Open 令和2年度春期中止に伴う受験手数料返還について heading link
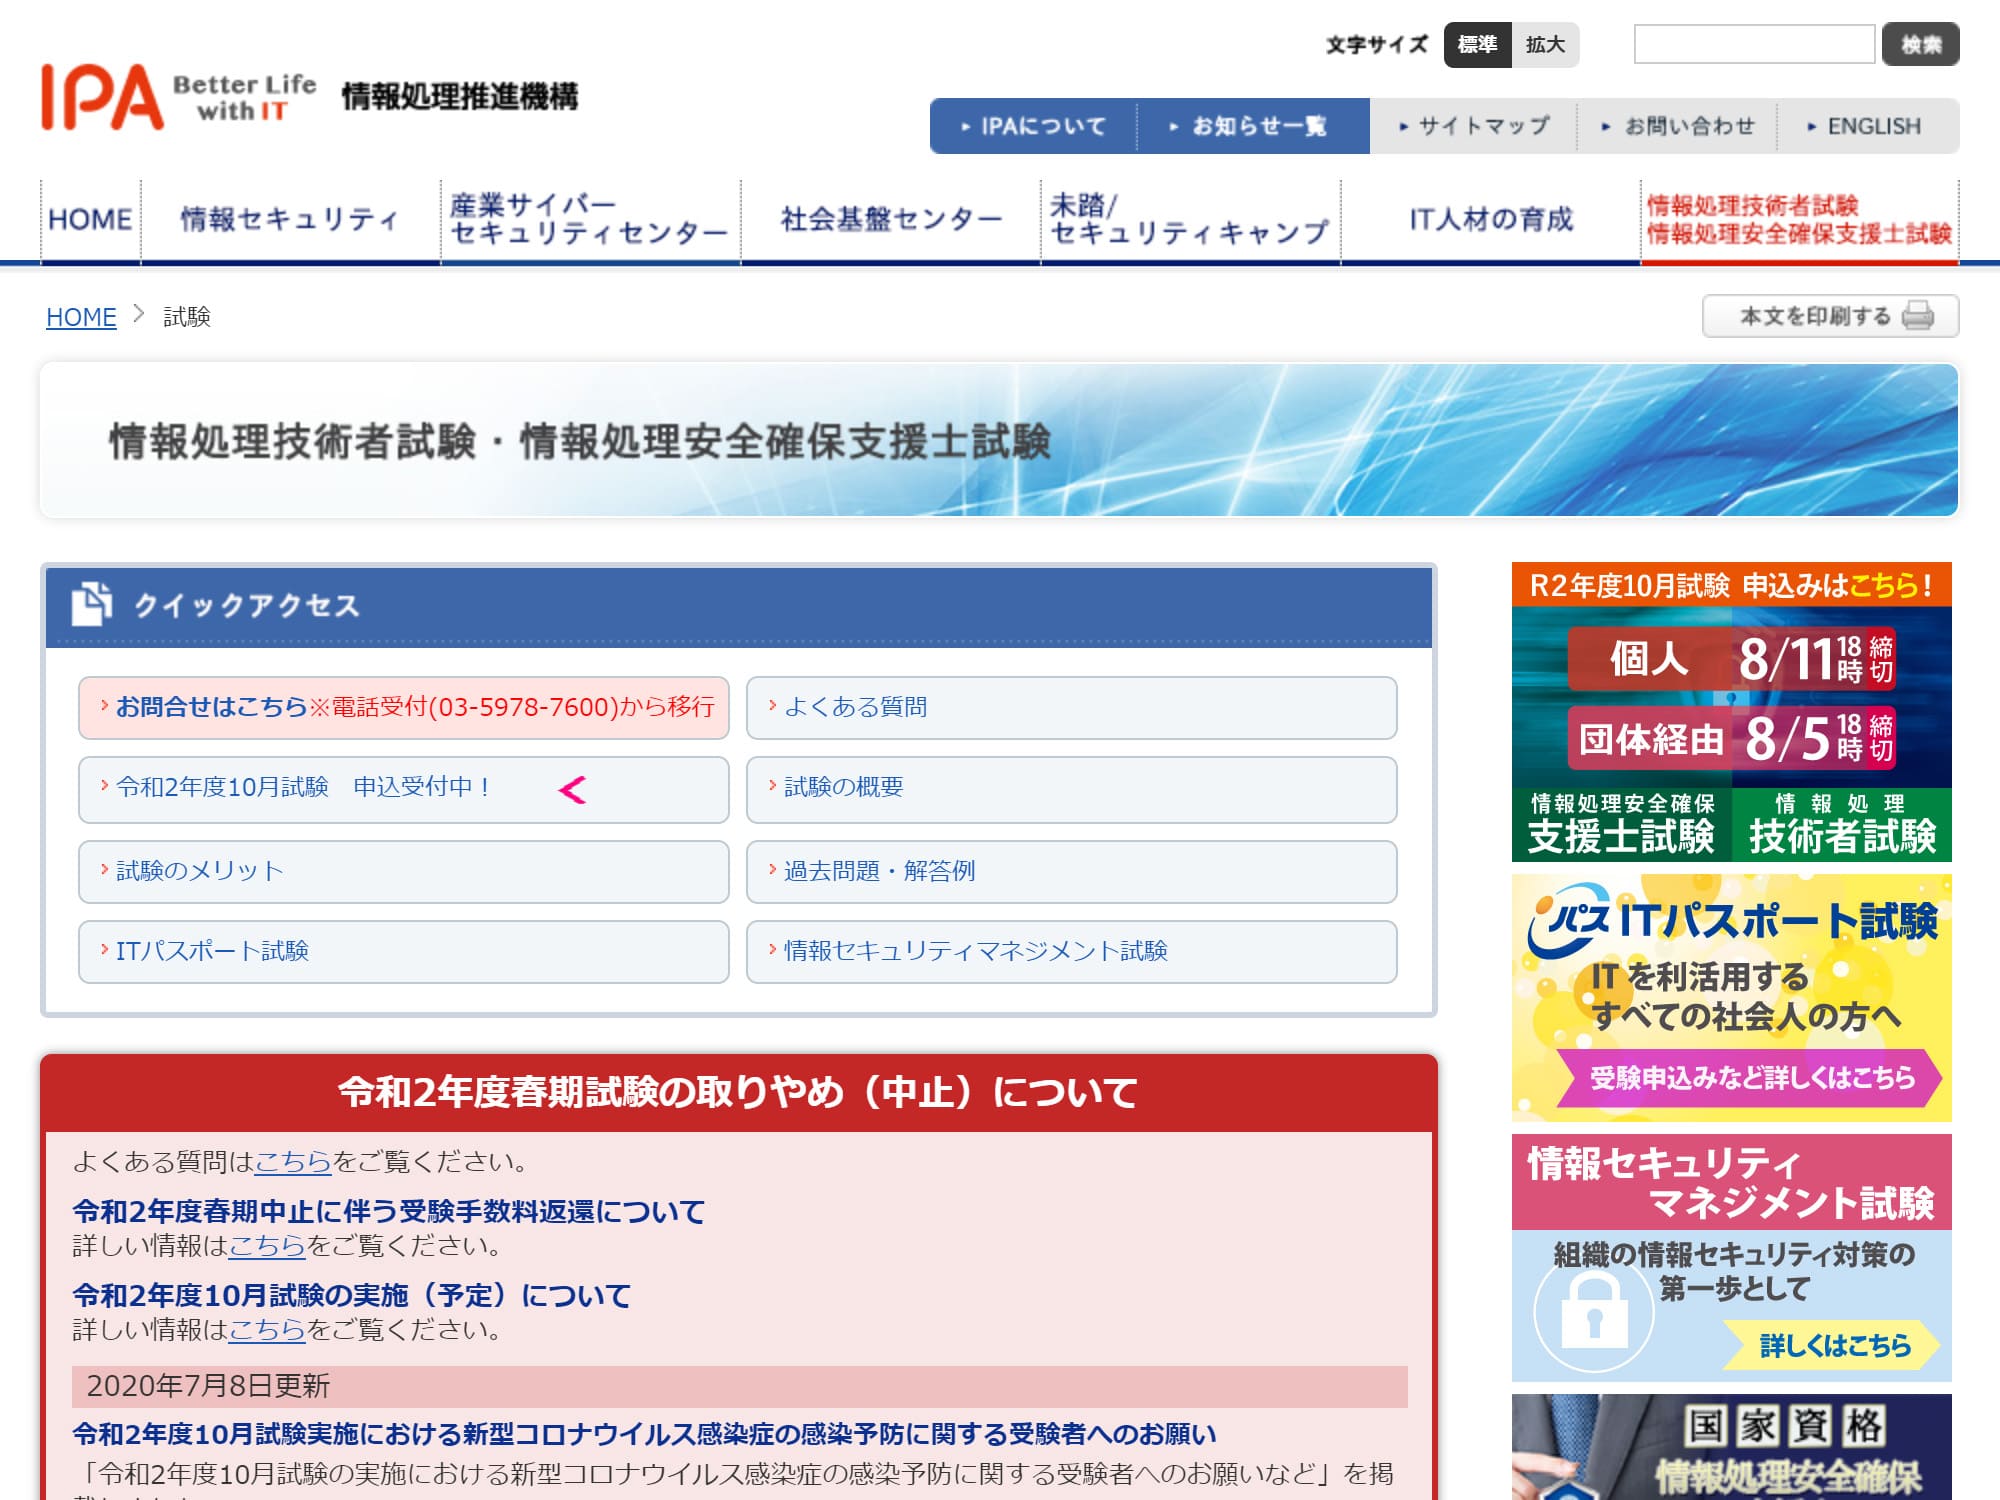 (389, 1212)
